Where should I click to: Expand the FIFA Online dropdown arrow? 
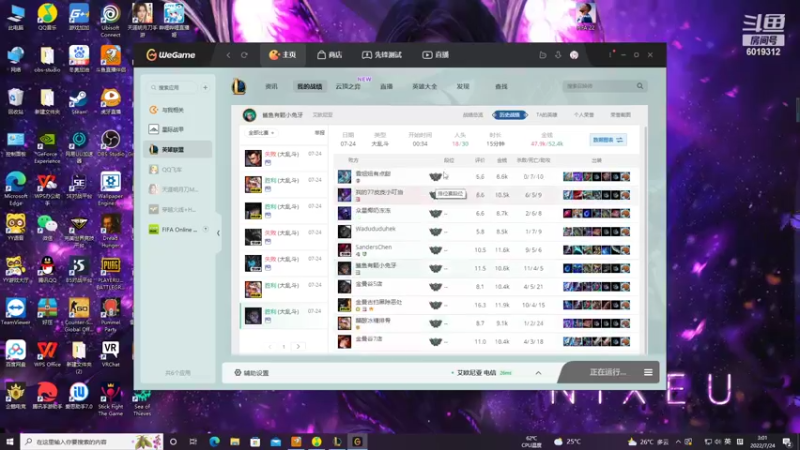coord(206,230)
